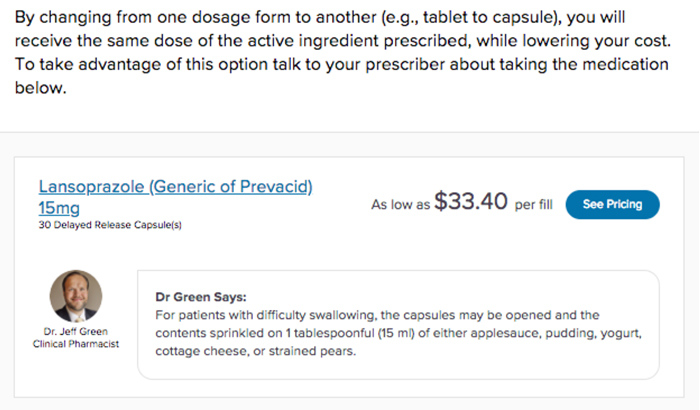Screen dimensions: 700x410
Task: Click the 'contents sprinkled on 1 tablespoonful' line
Action: pos(398,333)
